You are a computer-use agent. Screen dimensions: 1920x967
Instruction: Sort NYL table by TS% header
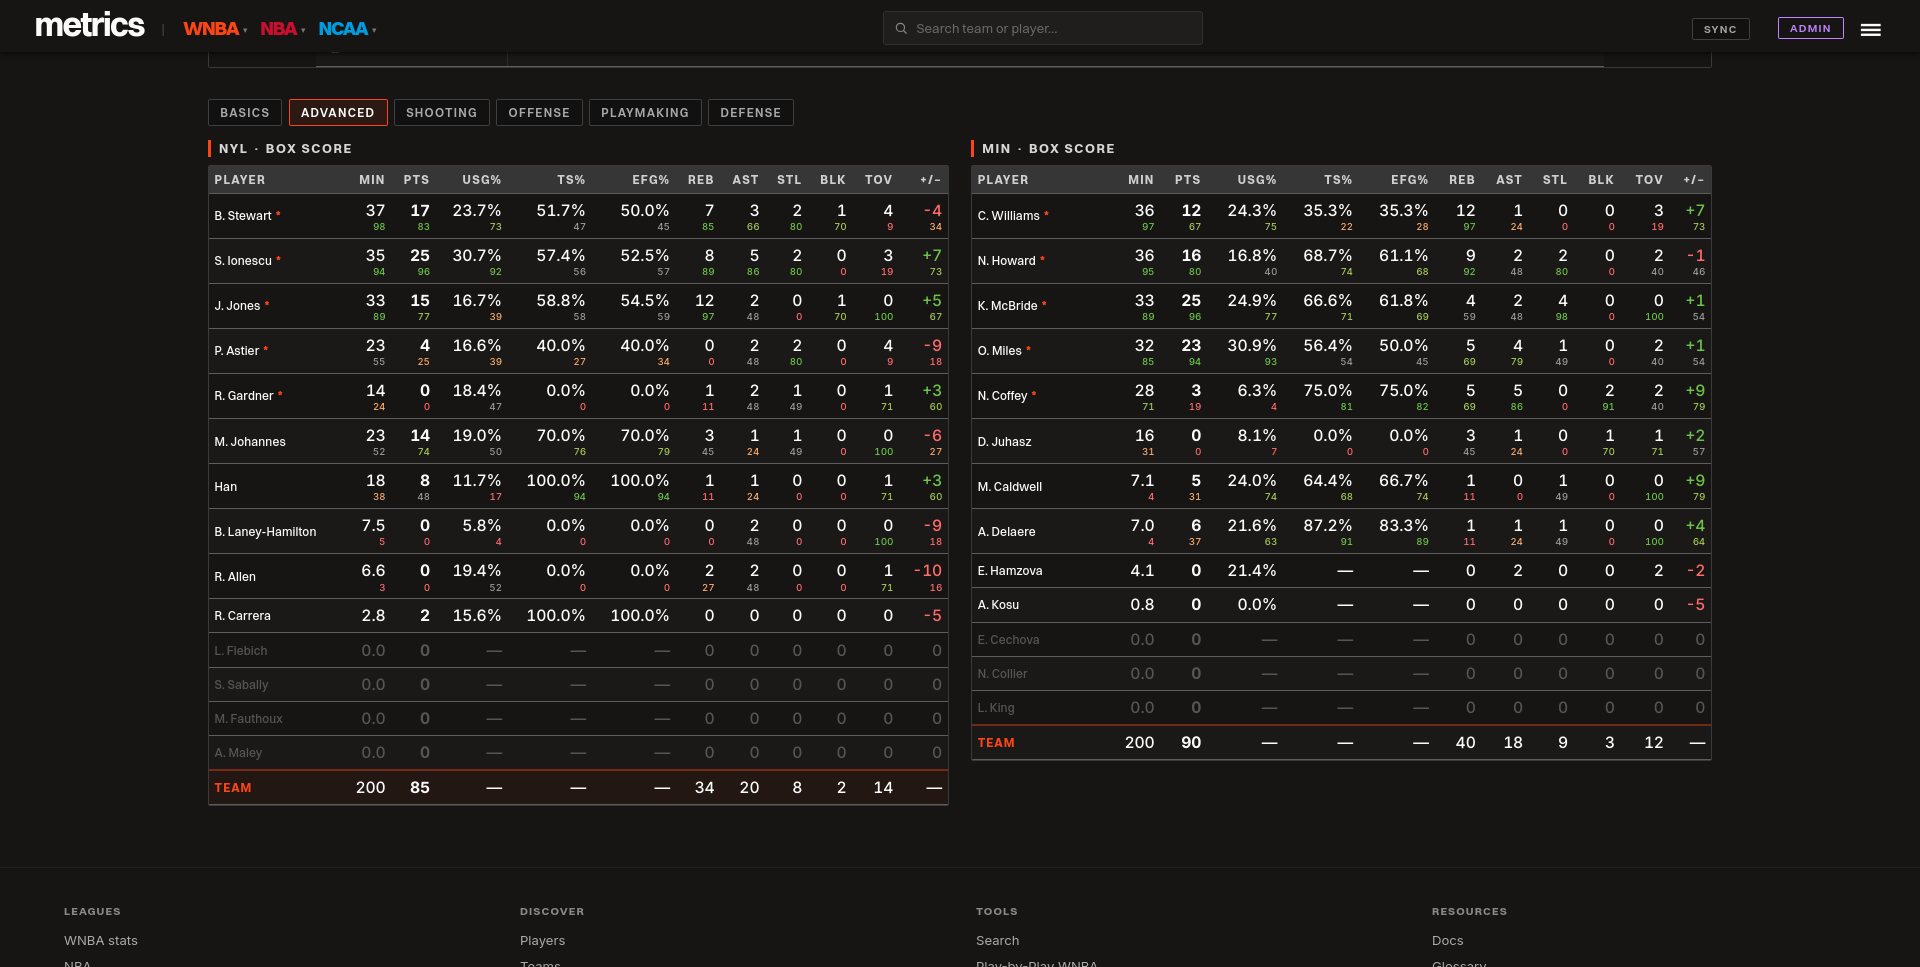coord(571,180)
